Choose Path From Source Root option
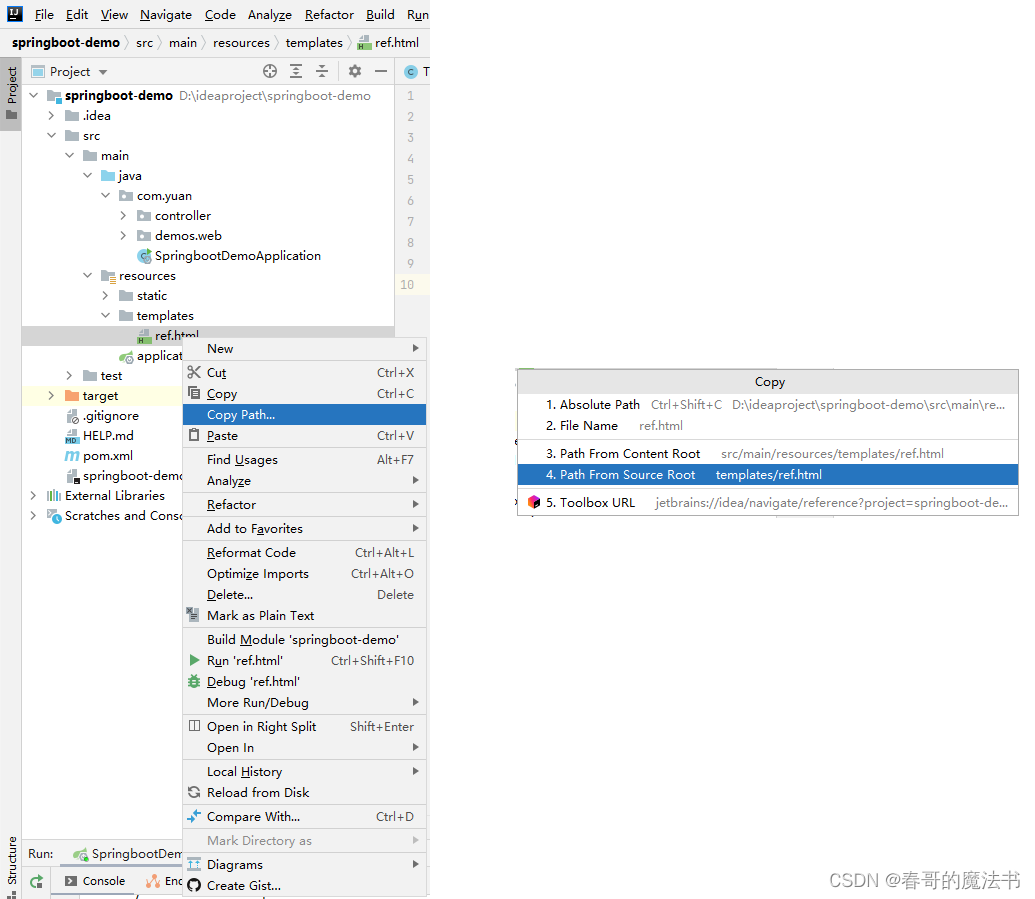The image size is (1035, 899). click(x=627, y=475)
